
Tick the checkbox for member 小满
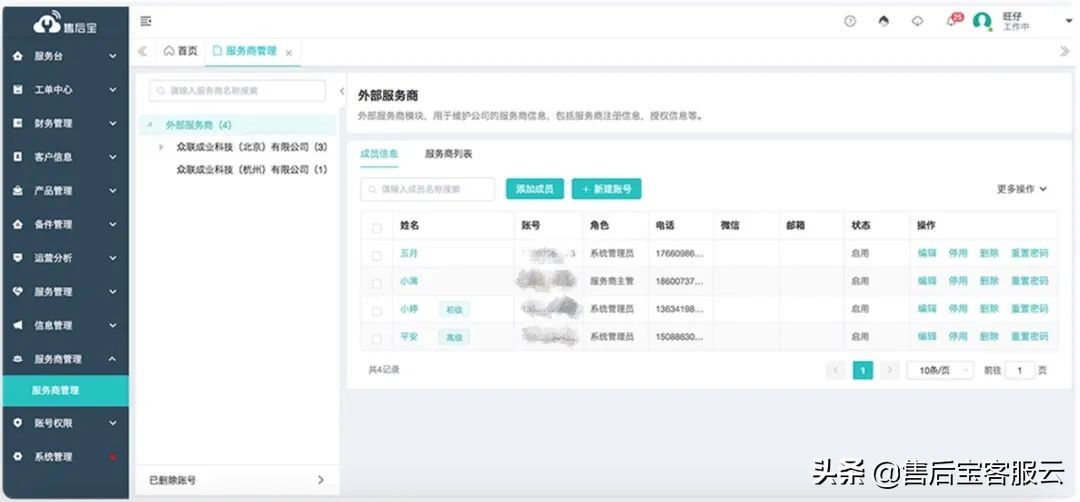[376, 284]
